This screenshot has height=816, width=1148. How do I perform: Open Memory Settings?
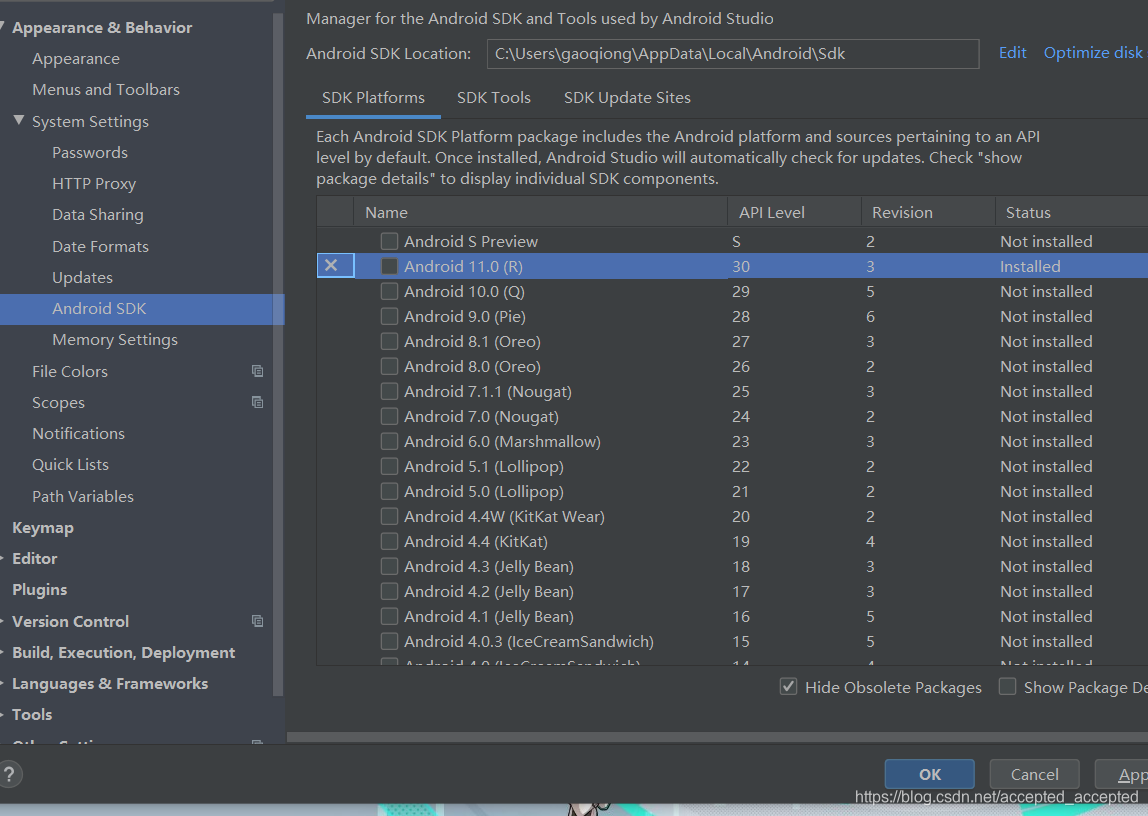click(x=115, y=340)
